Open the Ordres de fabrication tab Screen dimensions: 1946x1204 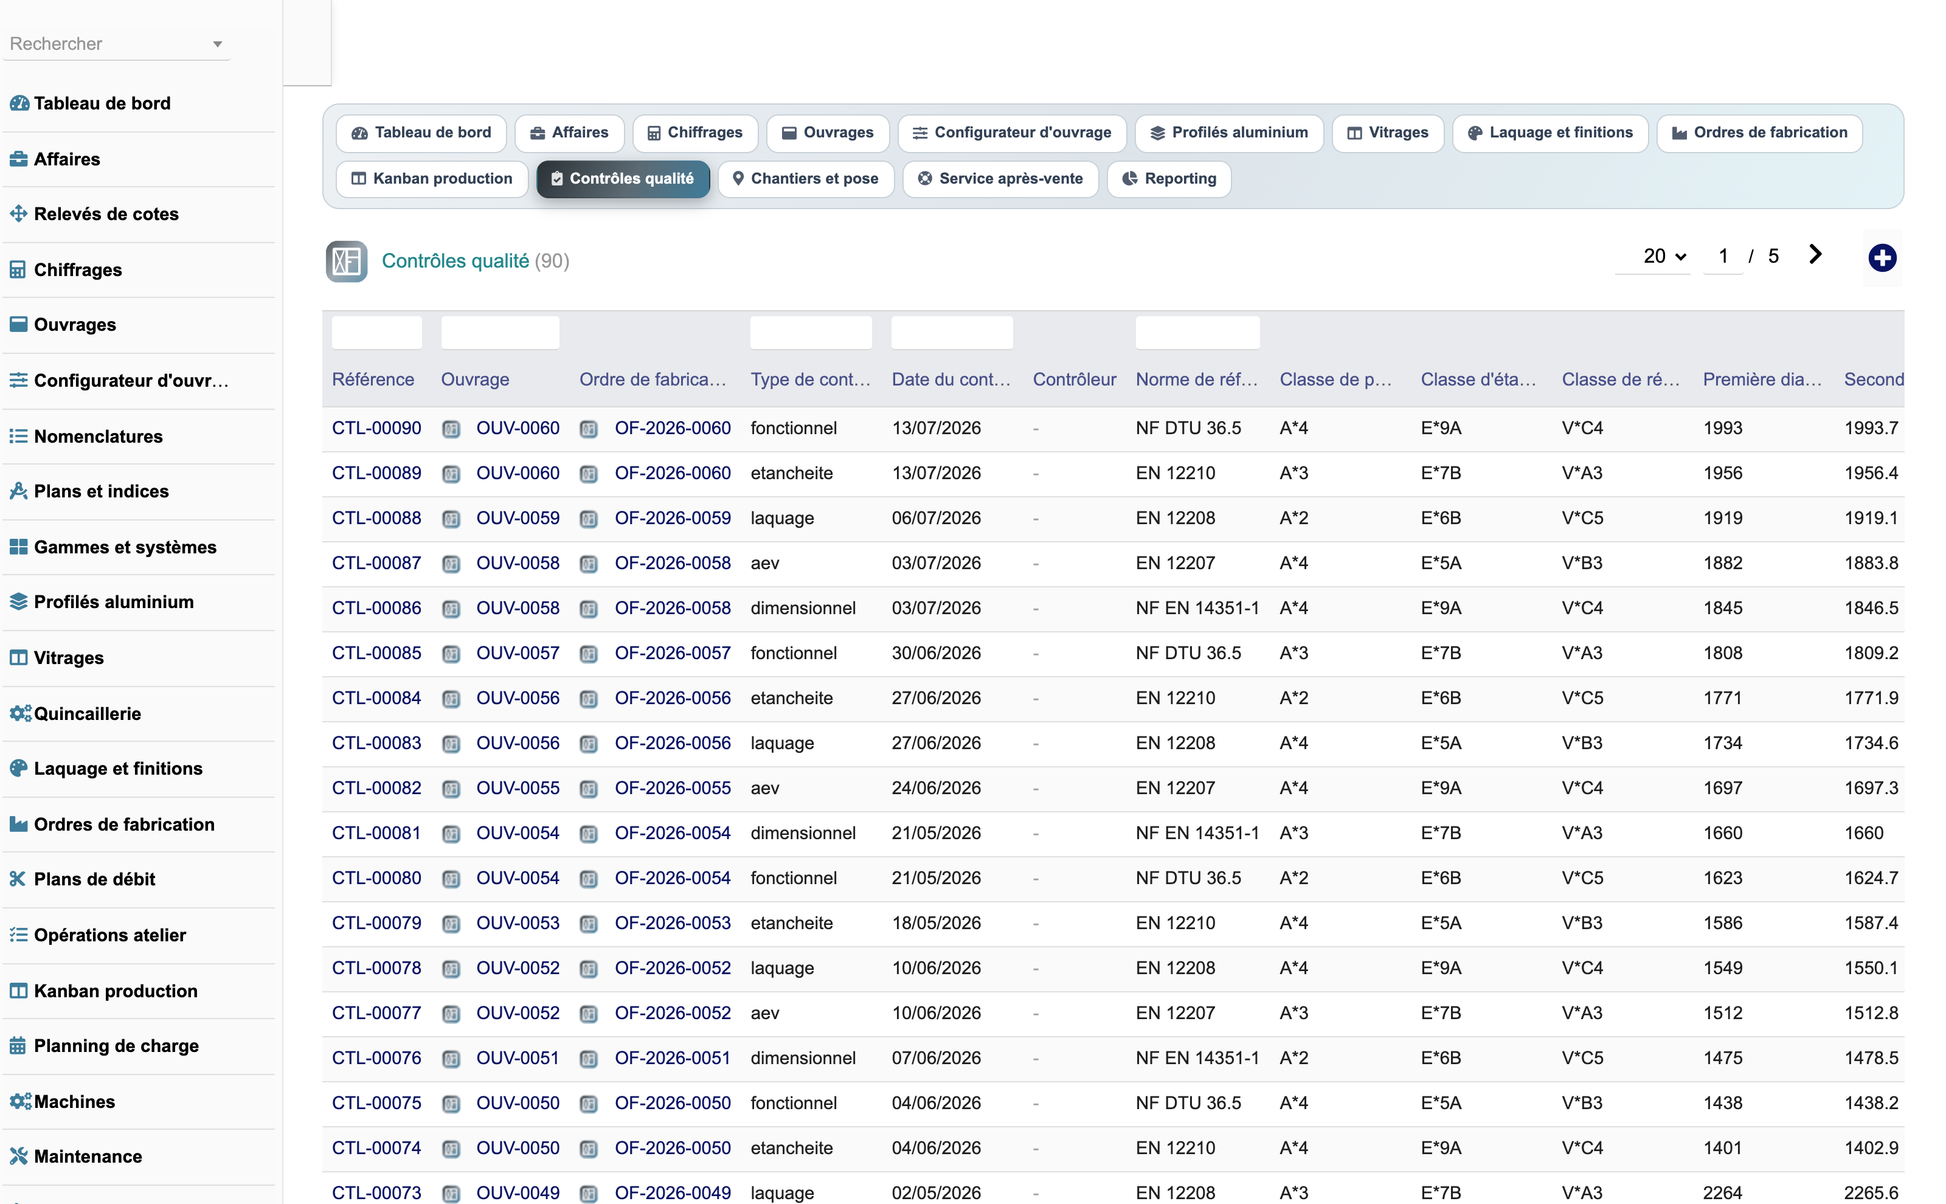coord(1760,133)
